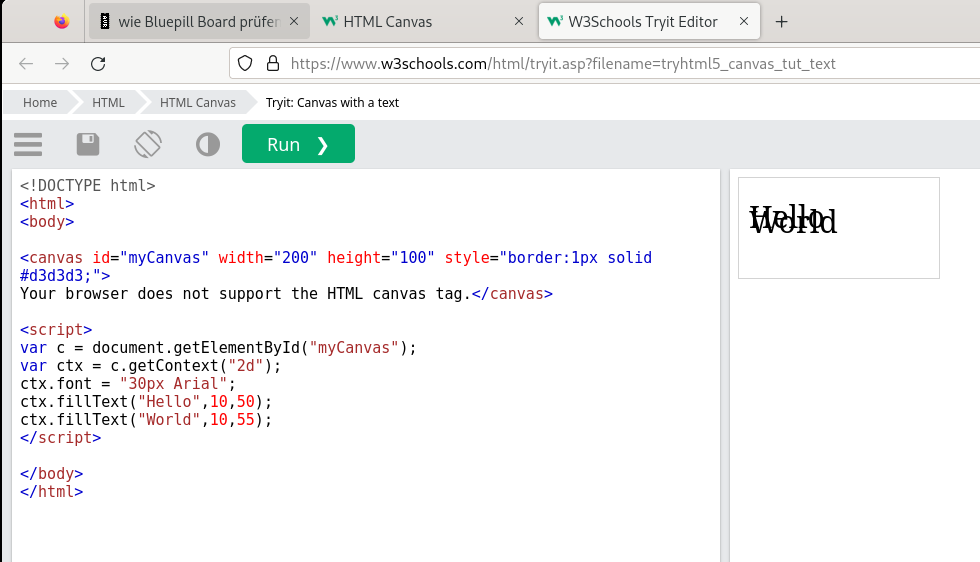Click the closing body tag line
This screenshot has width=980, height=562.
(x=51, y=474)
